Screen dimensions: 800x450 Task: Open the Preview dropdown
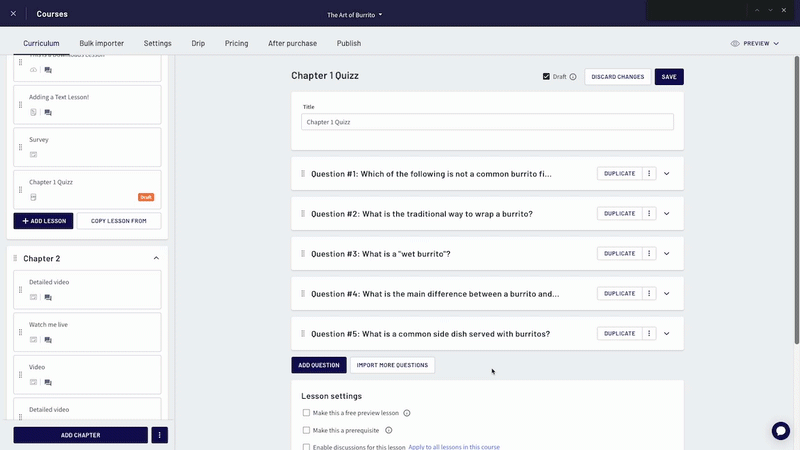pyautogui.click(x=755, y=43)
